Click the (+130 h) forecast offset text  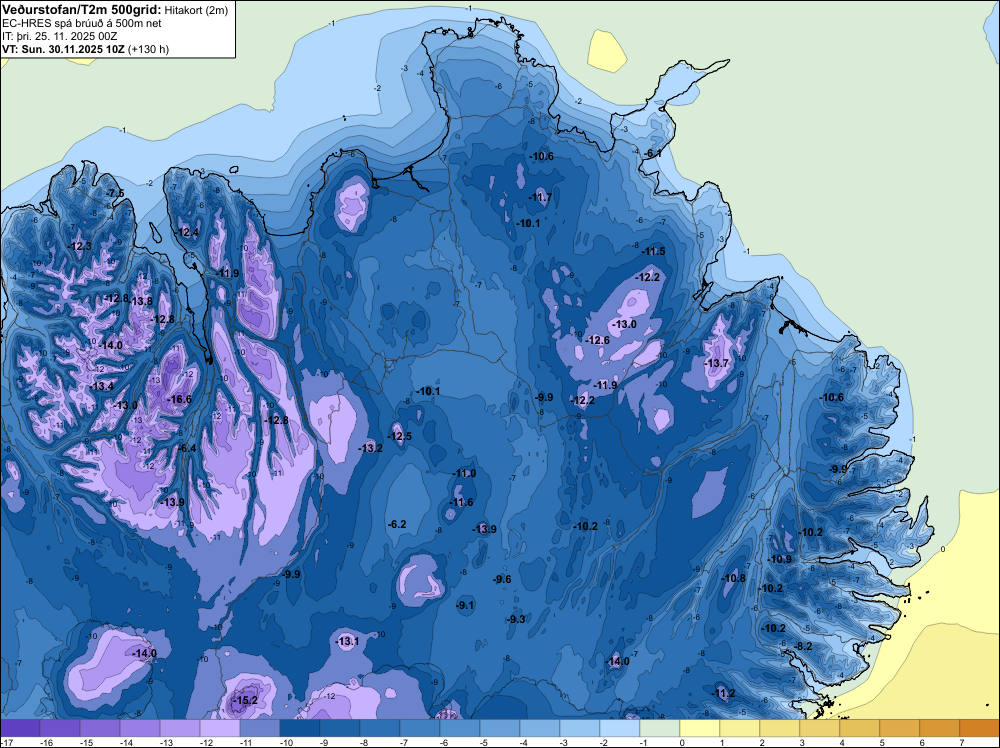[x=149, y=49]
